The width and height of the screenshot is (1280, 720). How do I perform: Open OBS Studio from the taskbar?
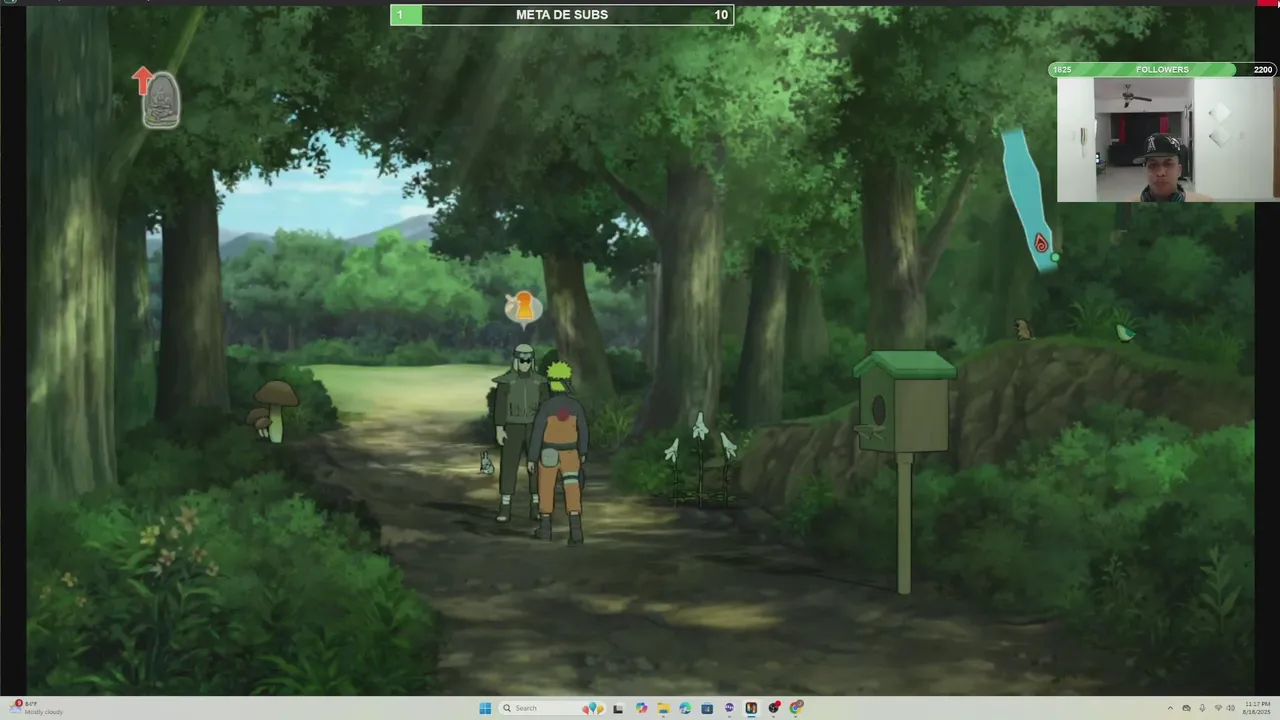coord(774,708)
